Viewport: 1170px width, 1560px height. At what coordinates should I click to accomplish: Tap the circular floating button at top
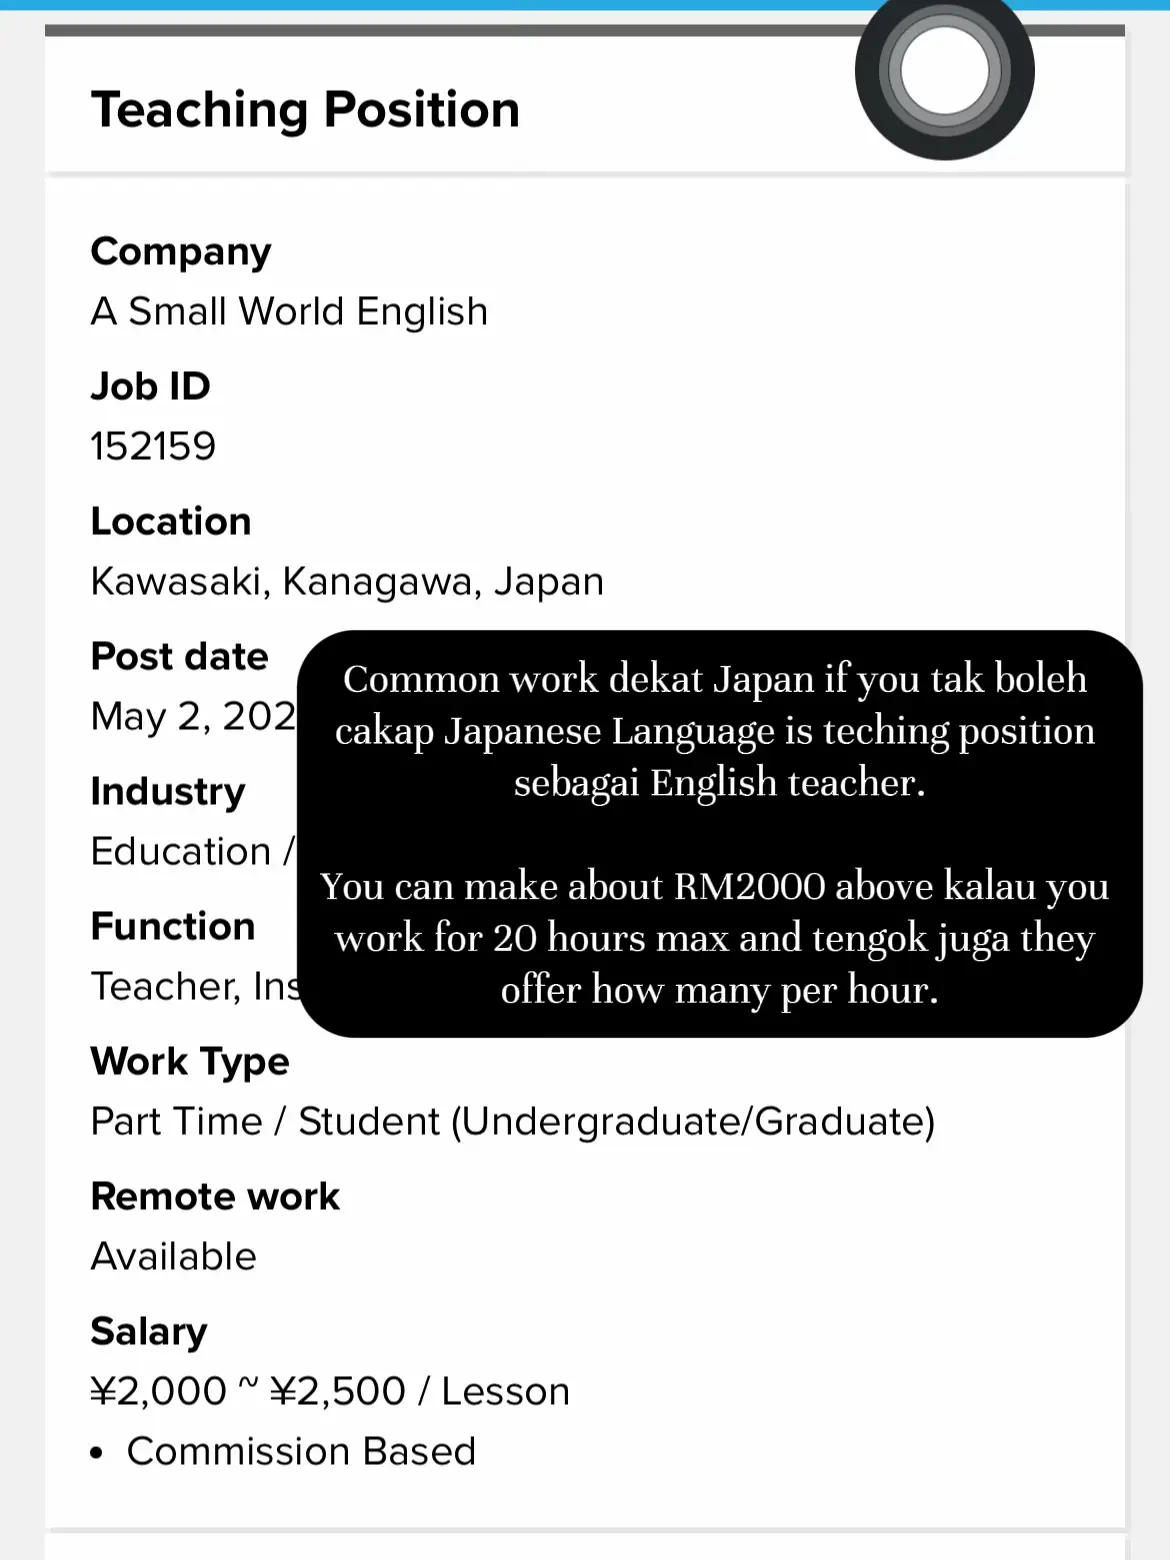944,72
